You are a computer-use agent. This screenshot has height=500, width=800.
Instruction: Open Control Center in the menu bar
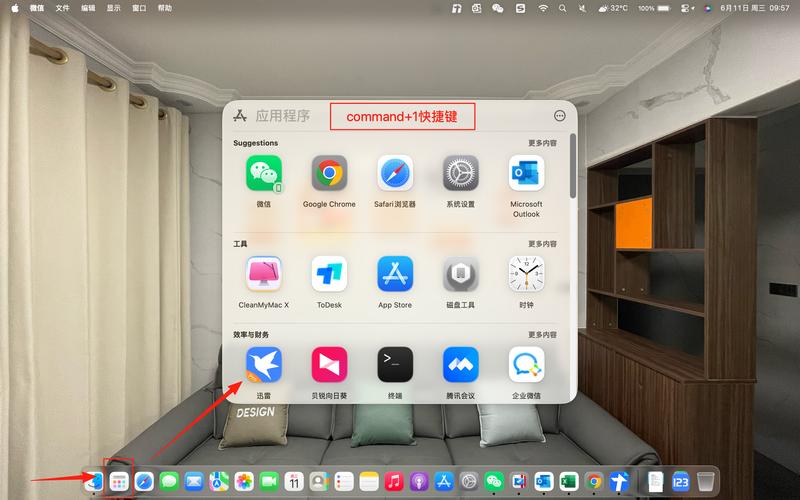[687, 8]
